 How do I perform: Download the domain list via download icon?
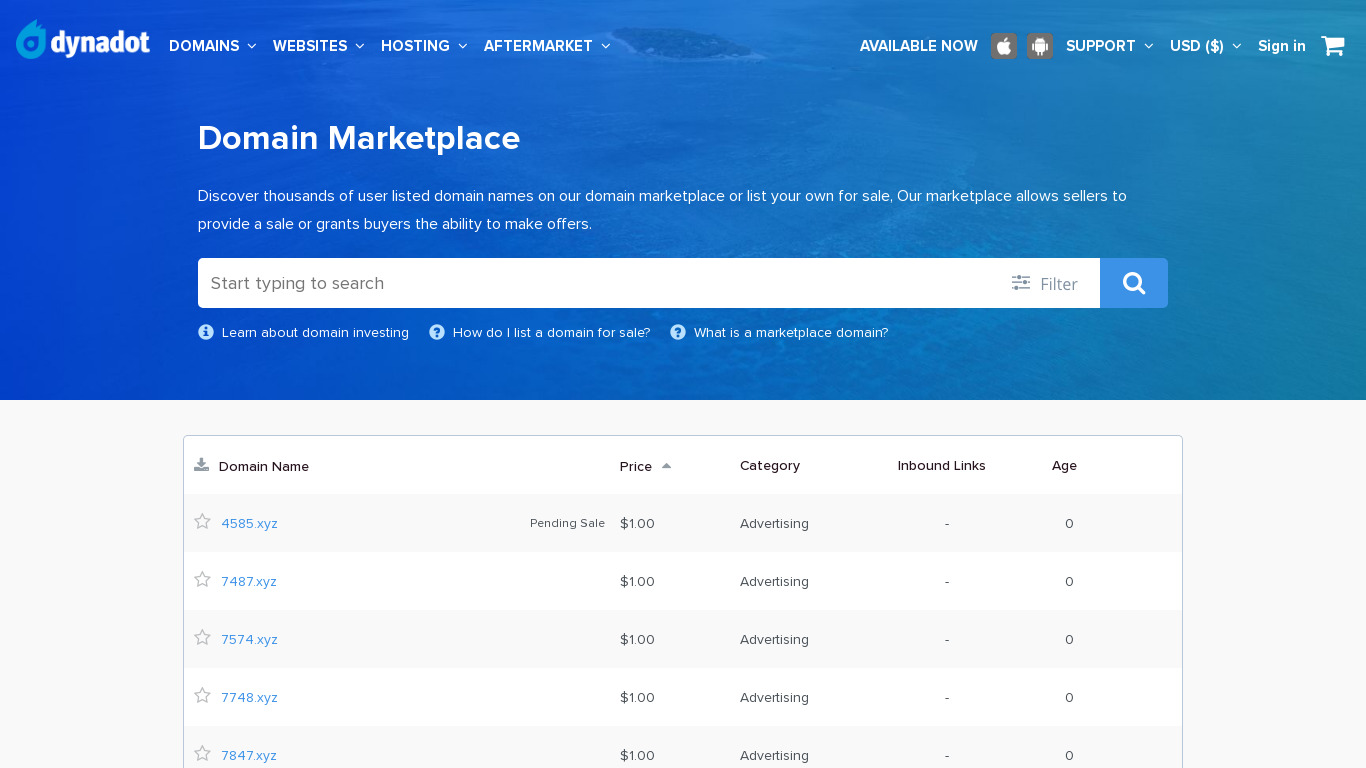tap(202, 465)
